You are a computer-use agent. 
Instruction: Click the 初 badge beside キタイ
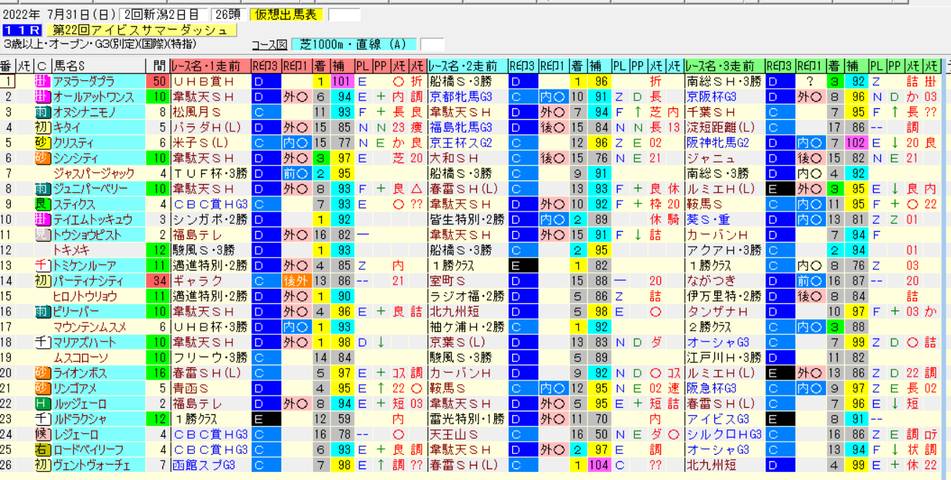tap(41, 127)
